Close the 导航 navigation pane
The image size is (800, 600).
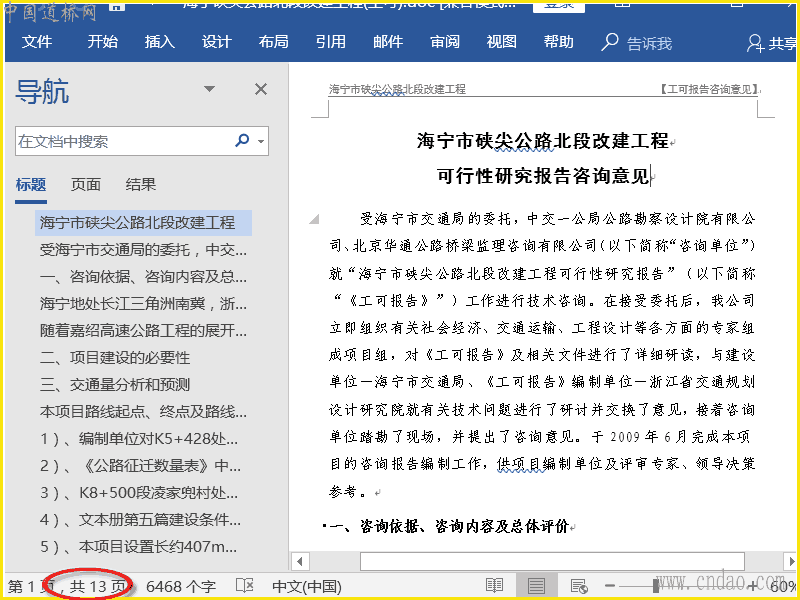coord(261,89)
